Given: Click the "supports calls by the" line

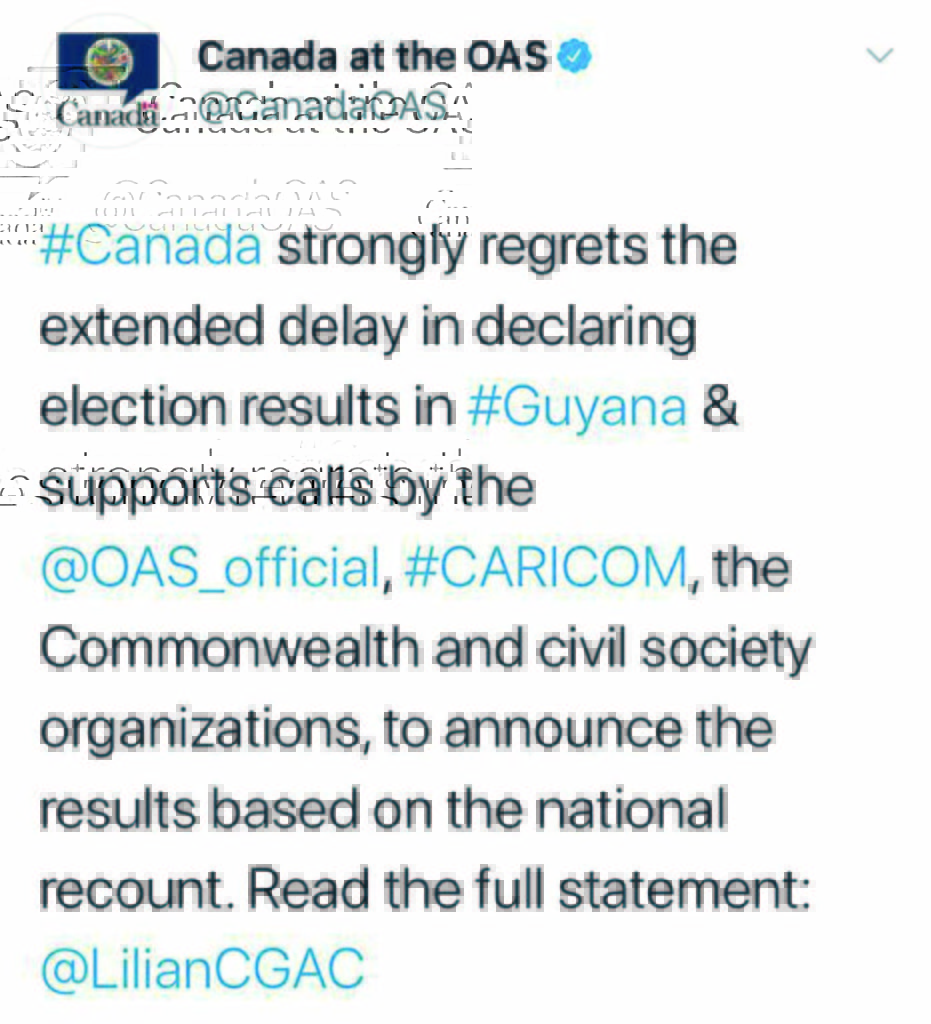Looking at the screenshot, I should pyautogui.click(x=286, y=489).
